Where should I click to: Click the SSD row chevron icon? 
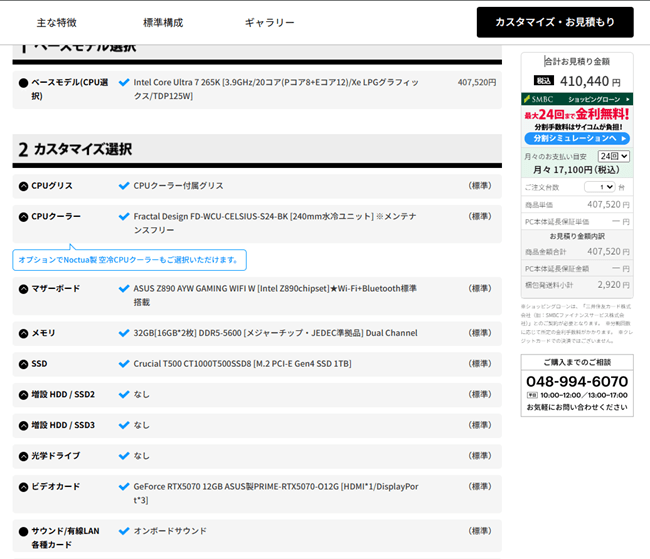(23, 364)
